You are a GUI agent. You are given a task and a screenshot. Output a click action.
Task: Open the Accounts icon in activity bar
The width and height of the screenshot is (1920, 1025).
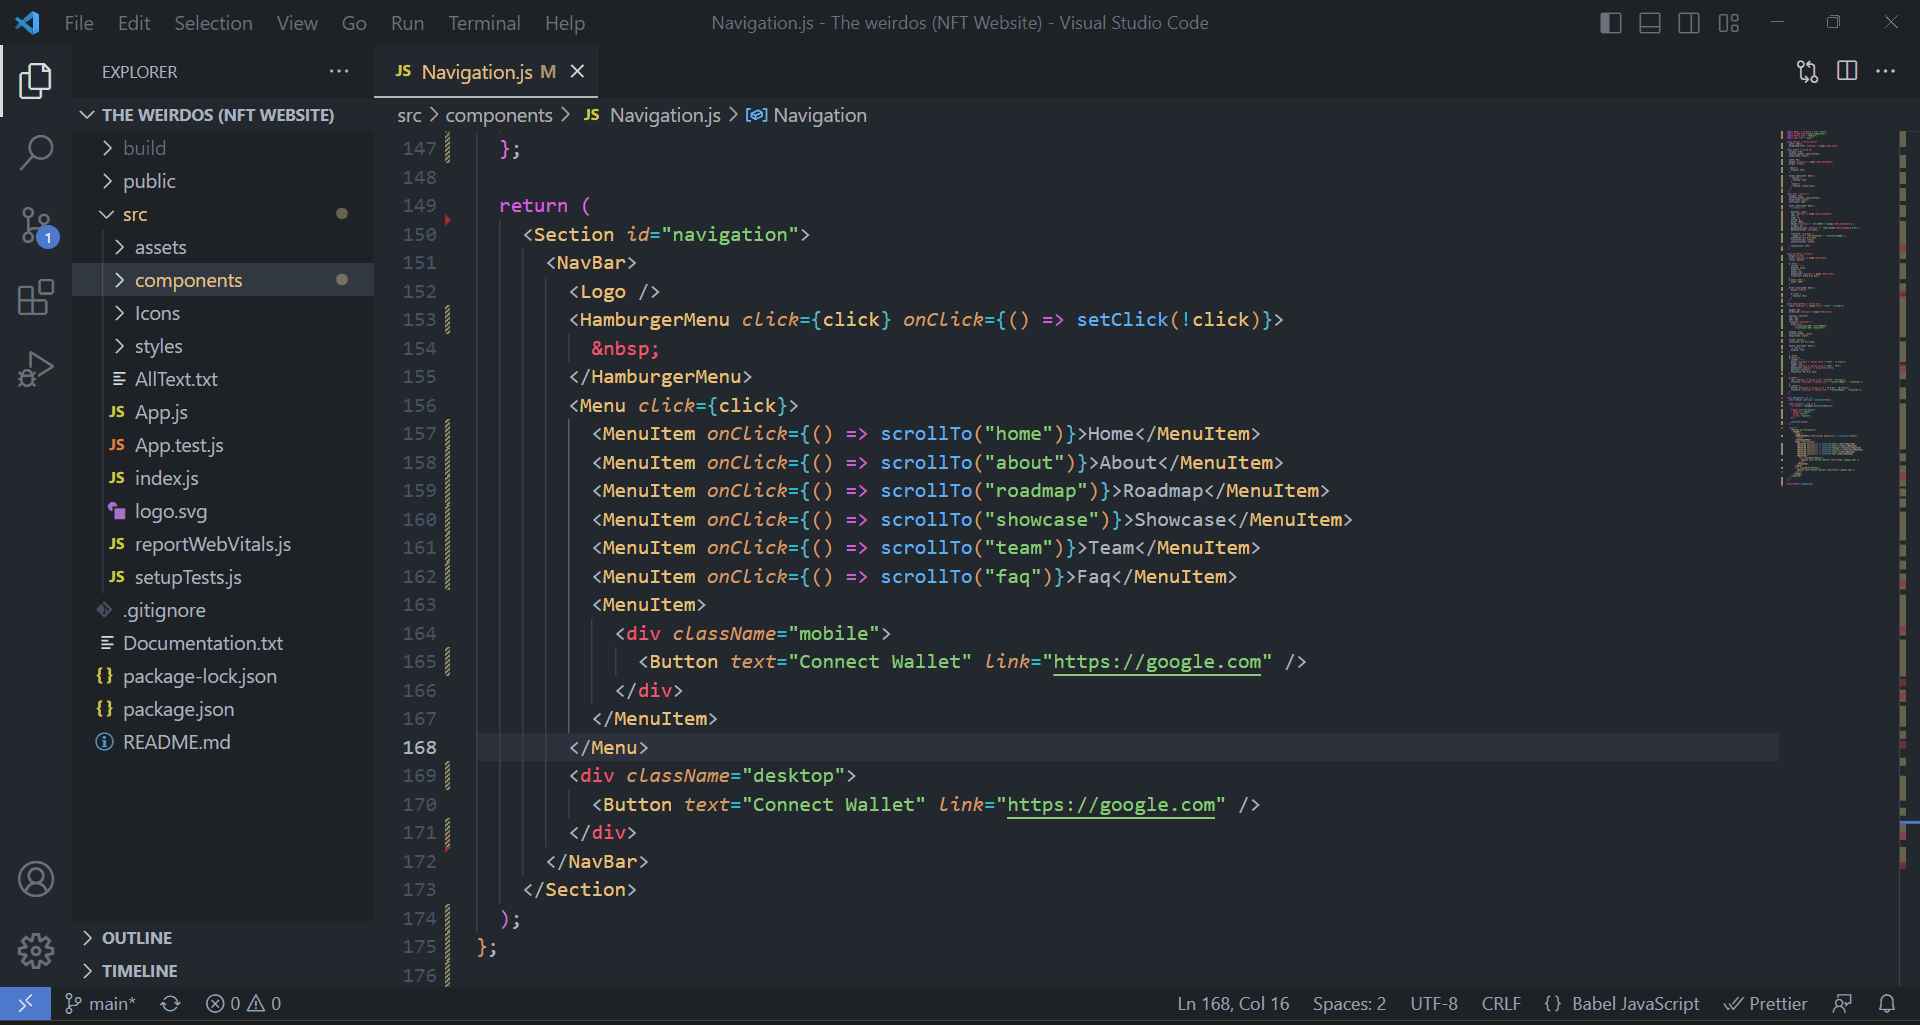[36, 879]
